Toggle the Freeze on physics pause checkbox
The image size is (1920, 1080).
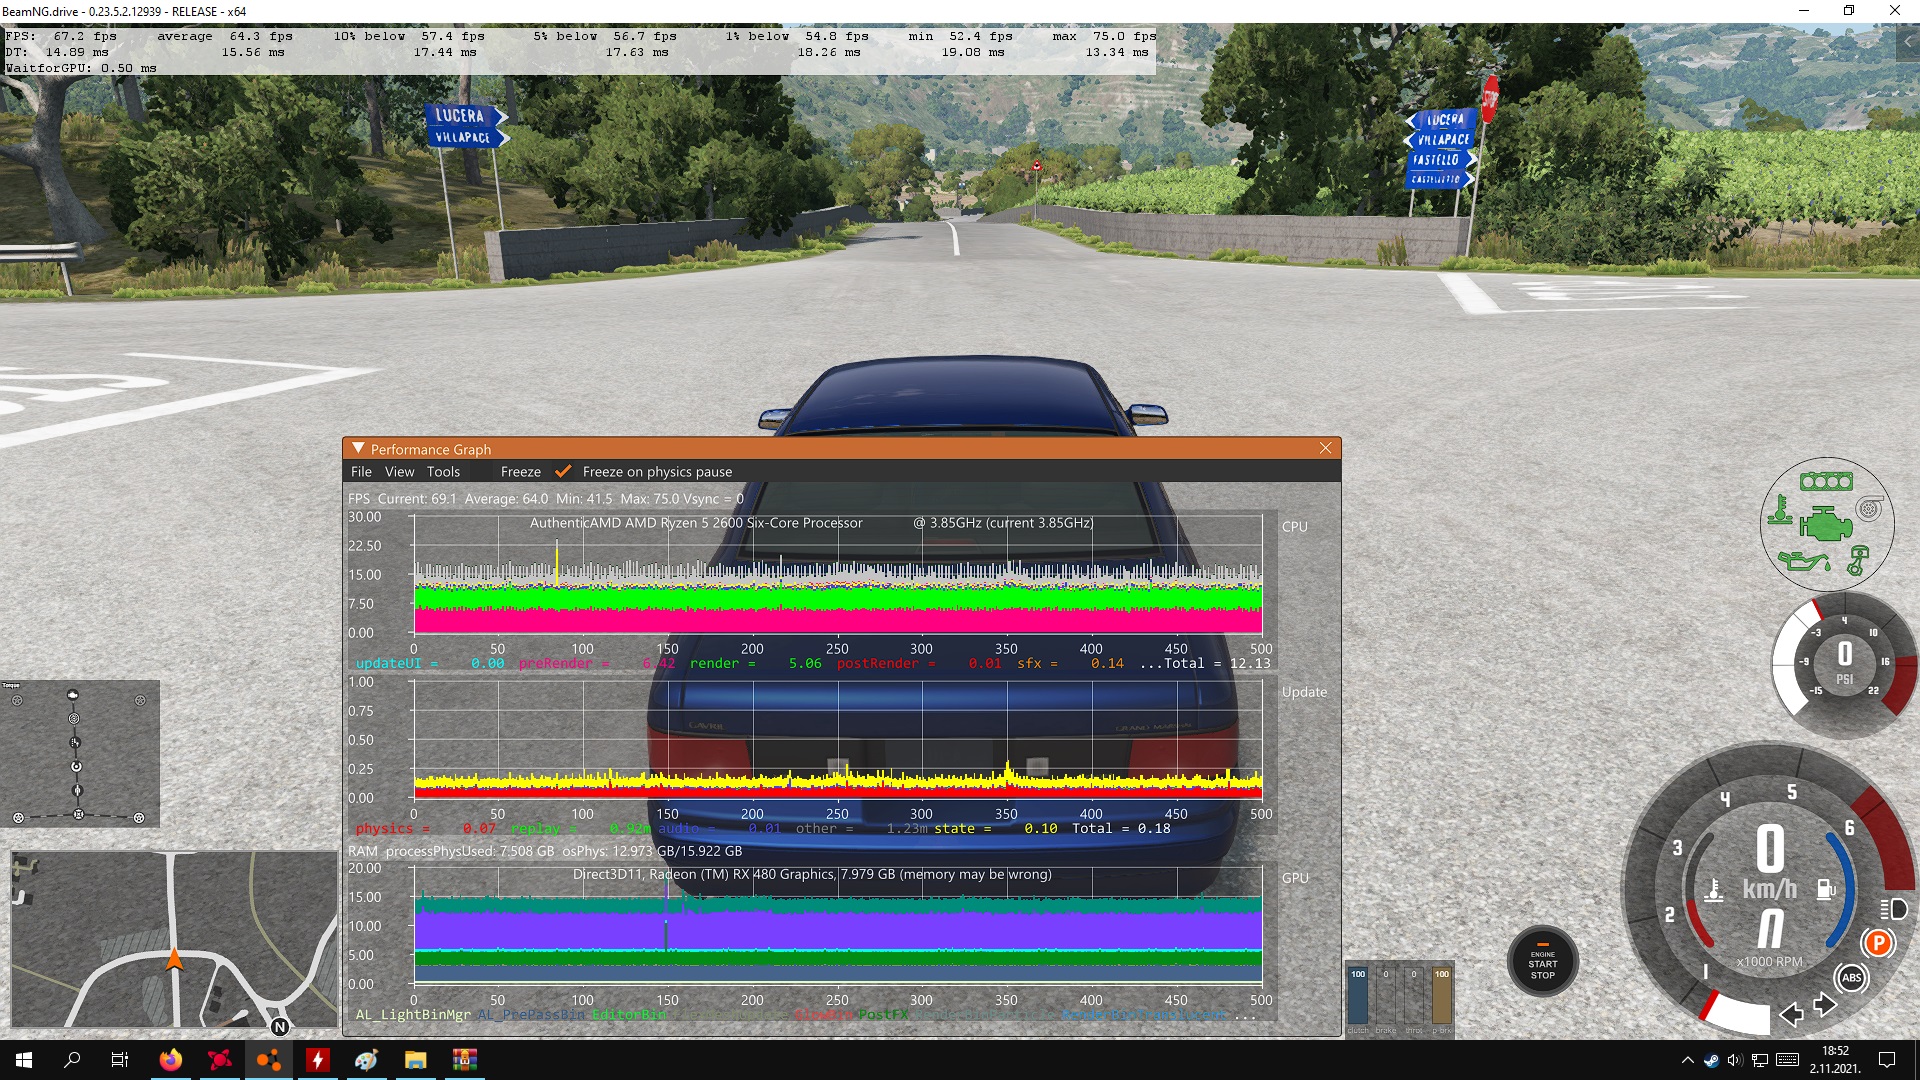click(x=563, y=472)
